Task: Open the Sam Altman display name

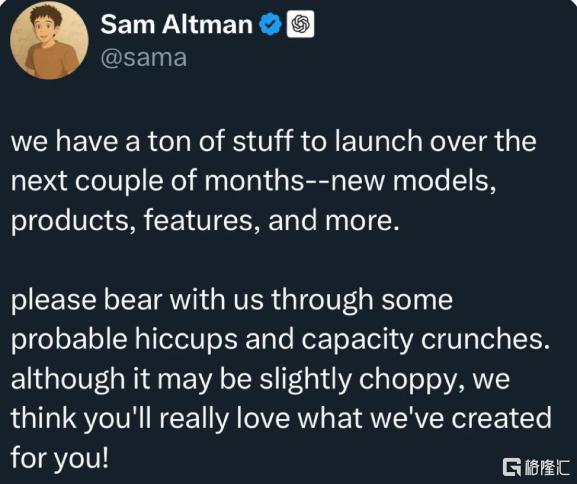Action: (x=176, y=24)
